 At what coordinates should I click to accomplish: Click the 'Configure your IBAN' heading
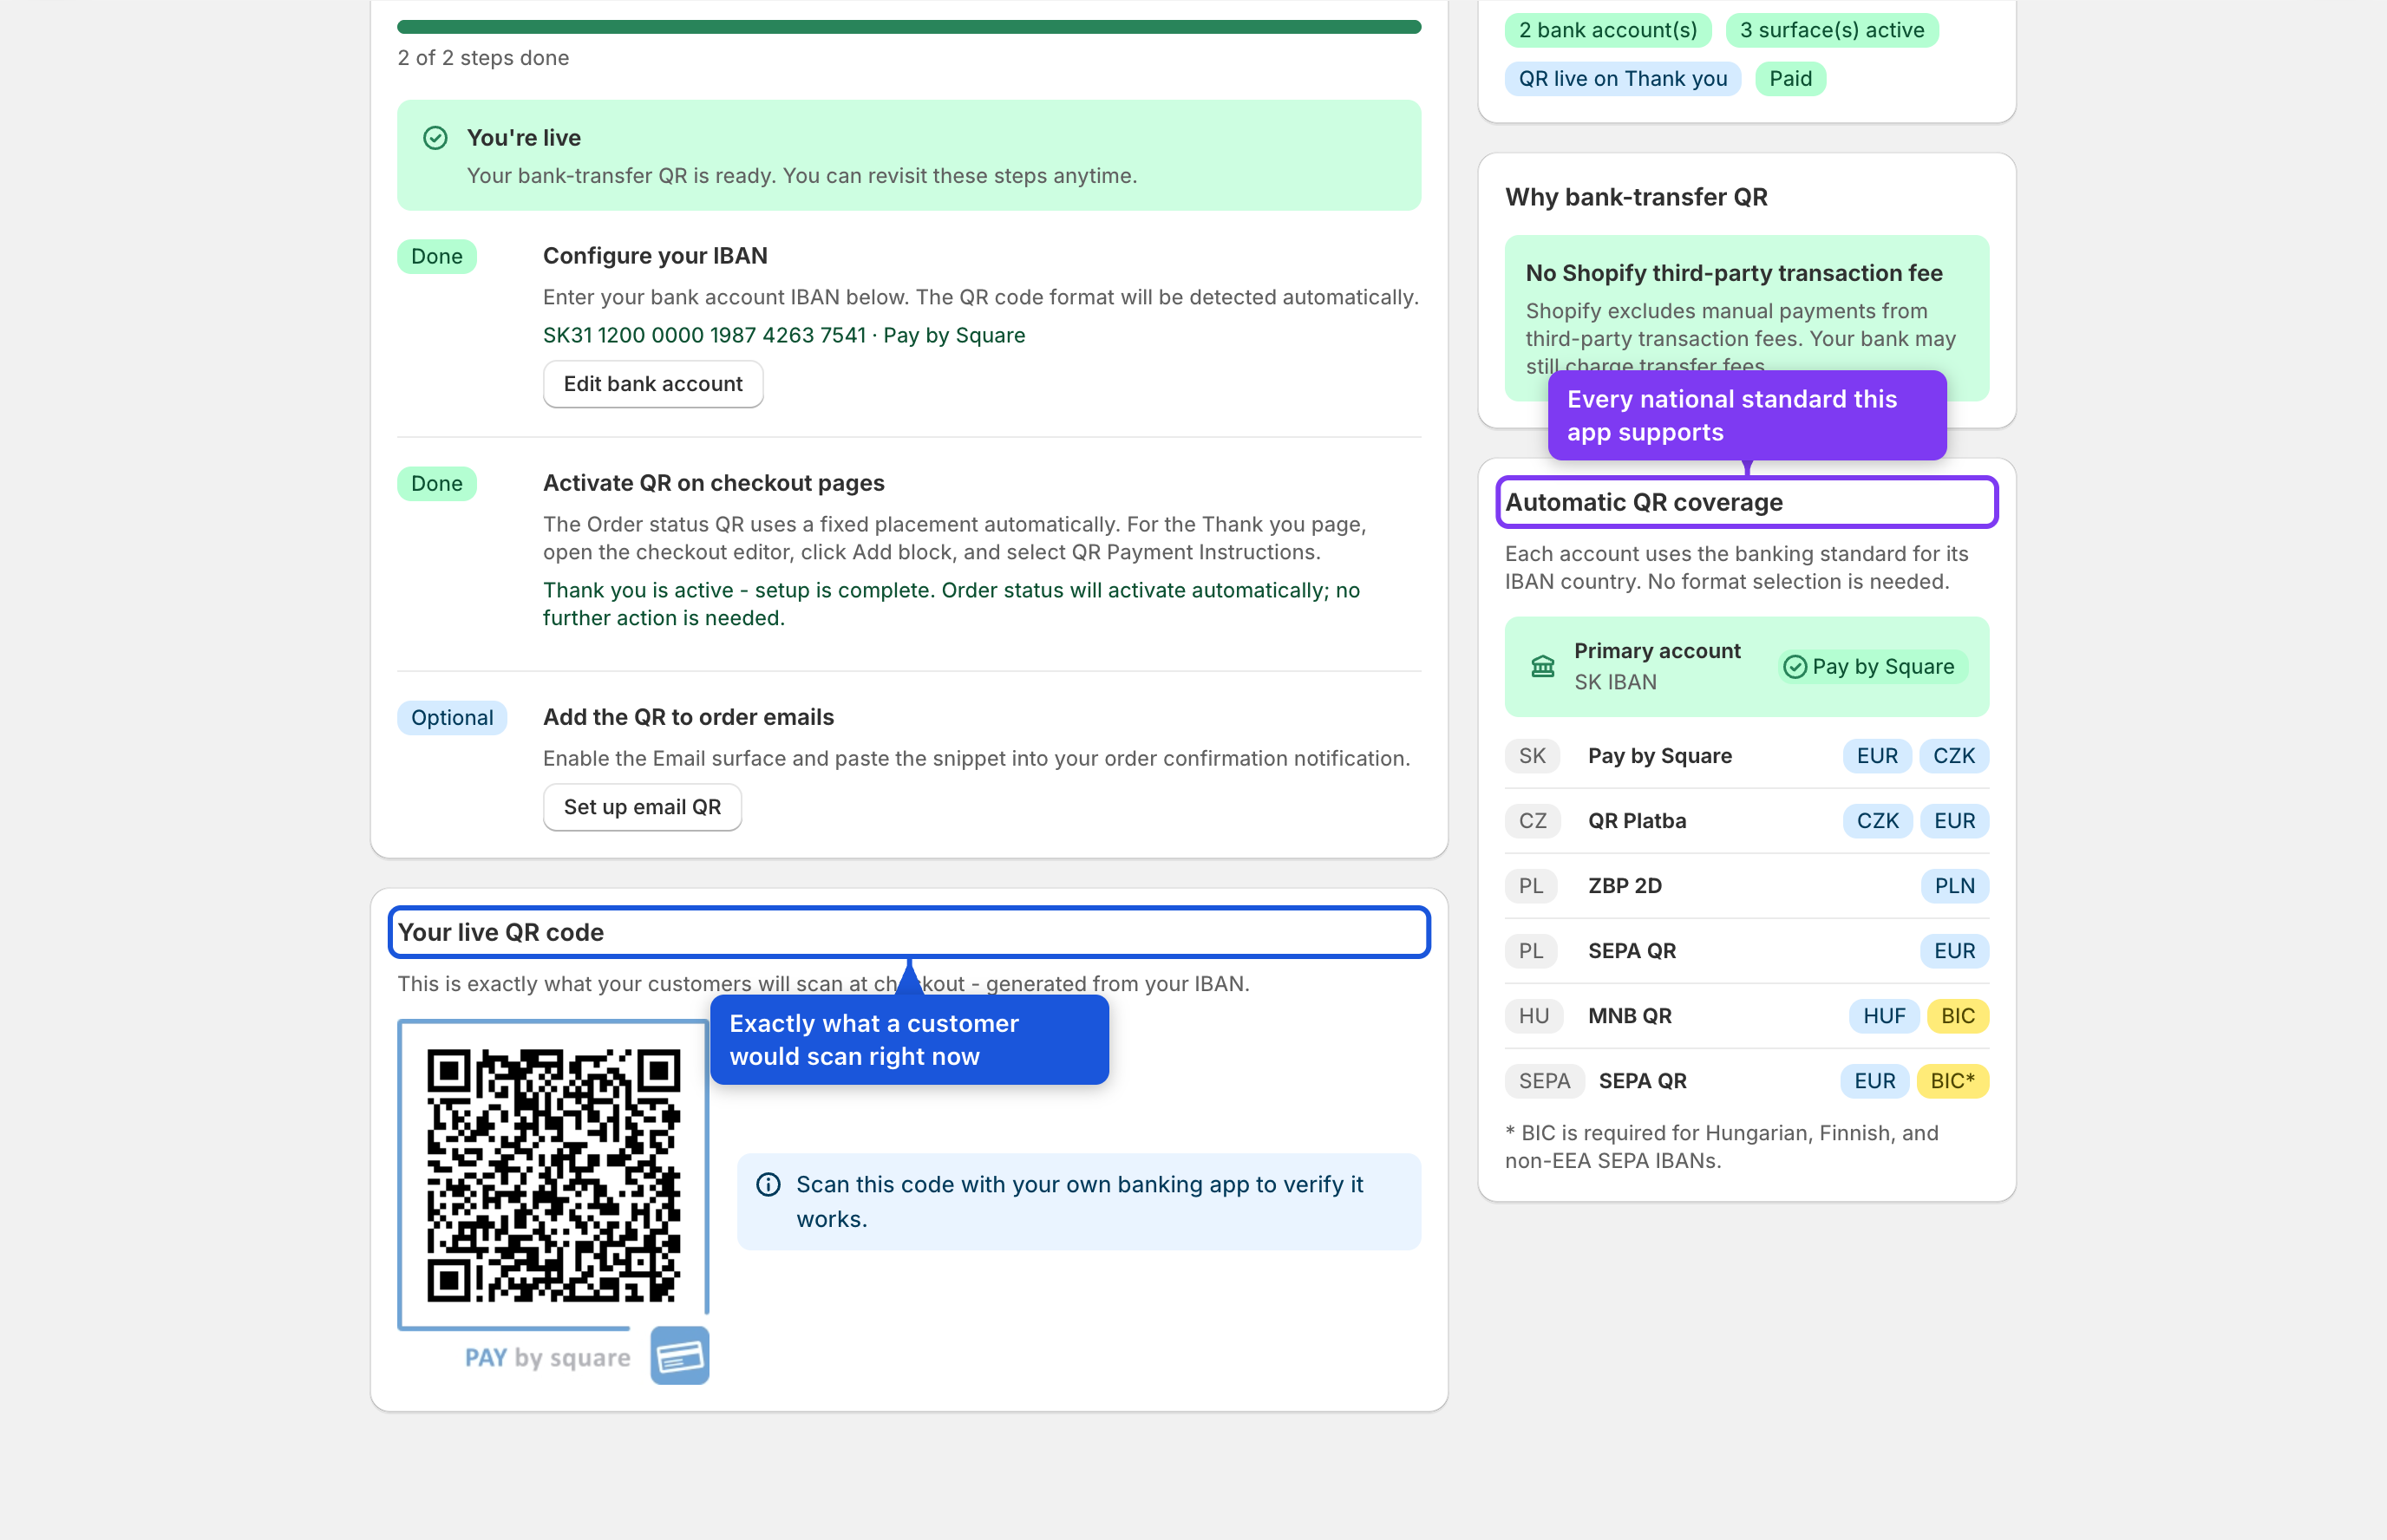click(655, 256)
